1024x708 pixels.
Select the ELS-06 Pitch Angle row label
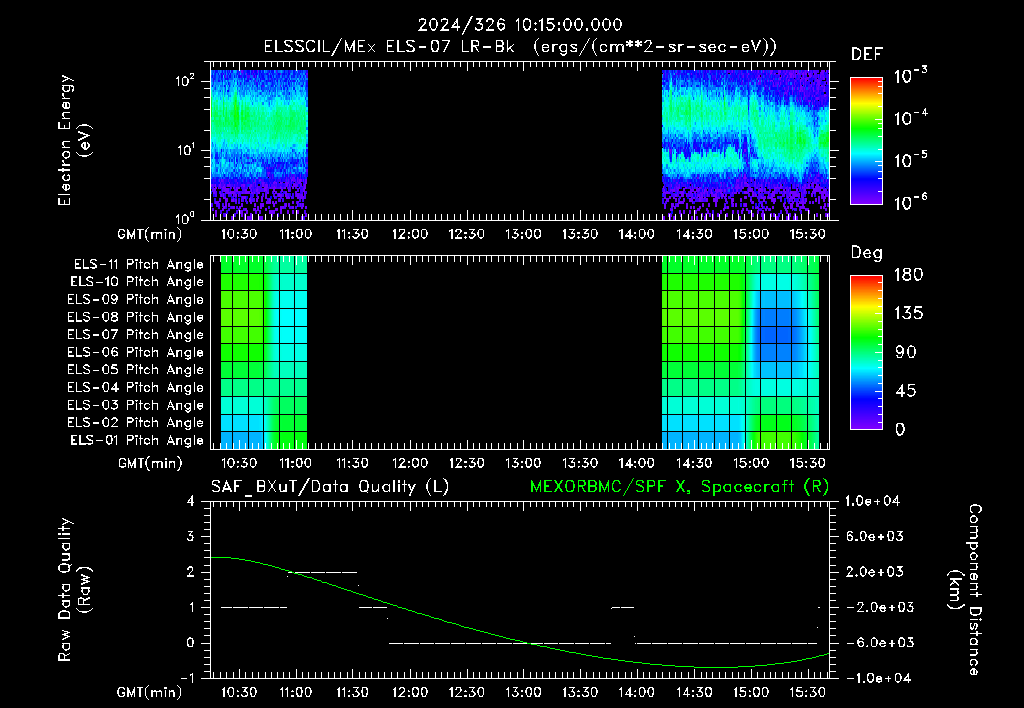[x=136, y=352]
